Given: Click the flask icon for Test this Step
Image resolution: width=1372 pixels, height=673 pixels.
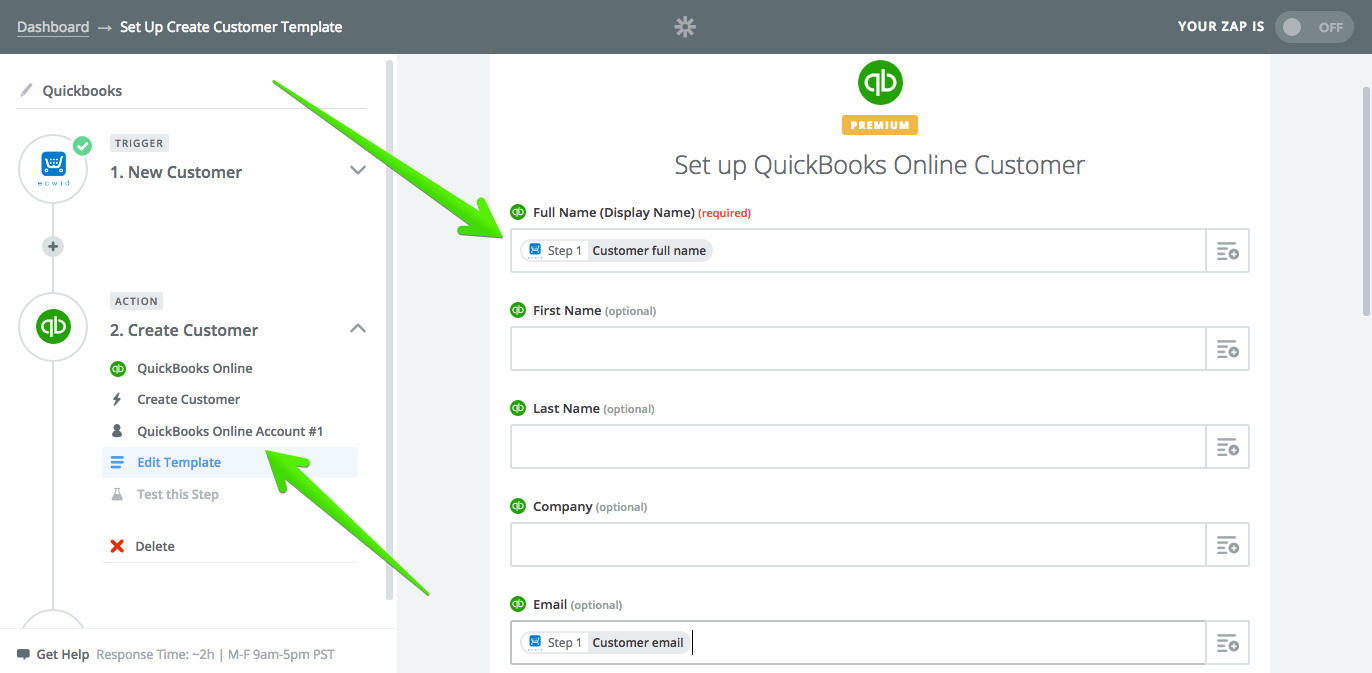Looking at the screenshot, I should click(x=117, y=494).
